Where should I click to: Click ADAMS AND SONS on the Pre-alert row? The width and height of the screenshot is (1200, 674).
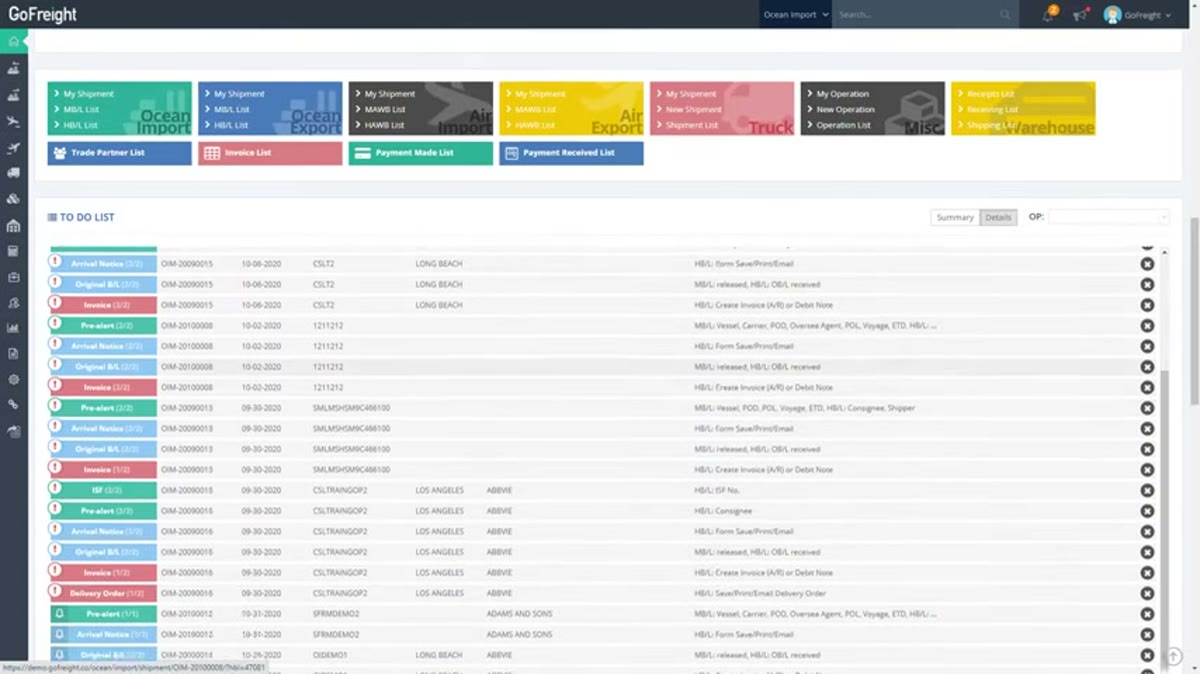click(519, 614)
